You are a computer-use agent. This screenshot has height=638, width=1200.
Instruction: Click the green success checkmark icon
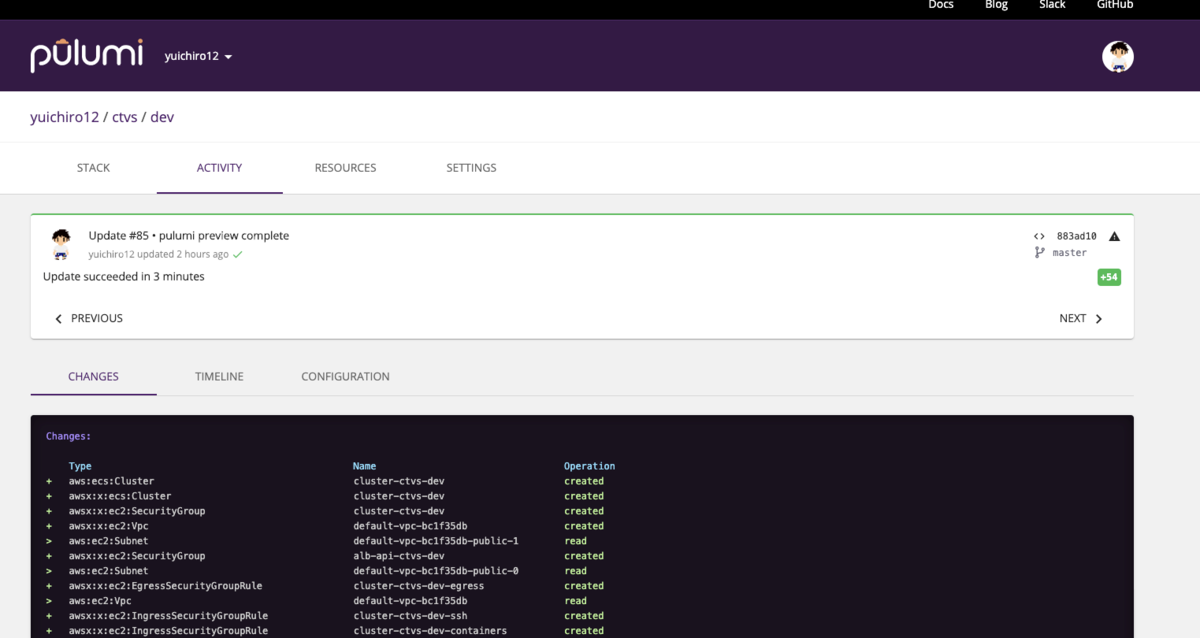(x=237, y=255)
